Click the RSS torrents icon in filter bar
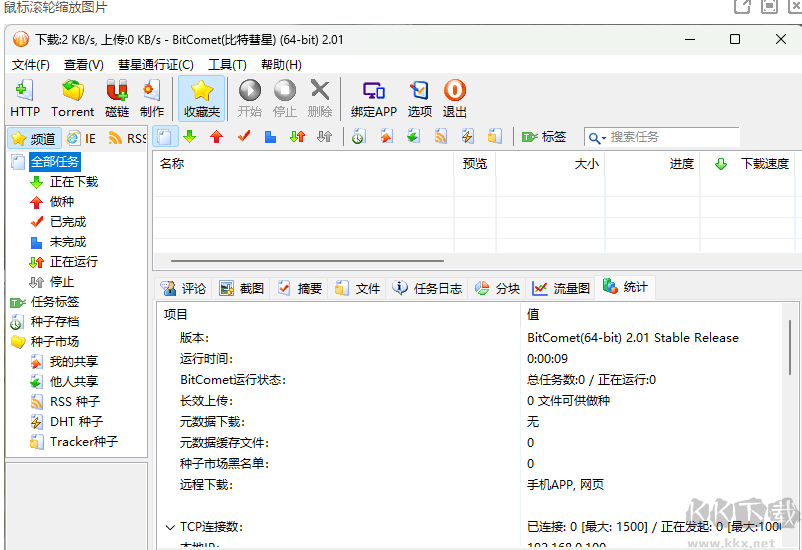This screenshot has height=550, width=802. [x=440, y=137]
